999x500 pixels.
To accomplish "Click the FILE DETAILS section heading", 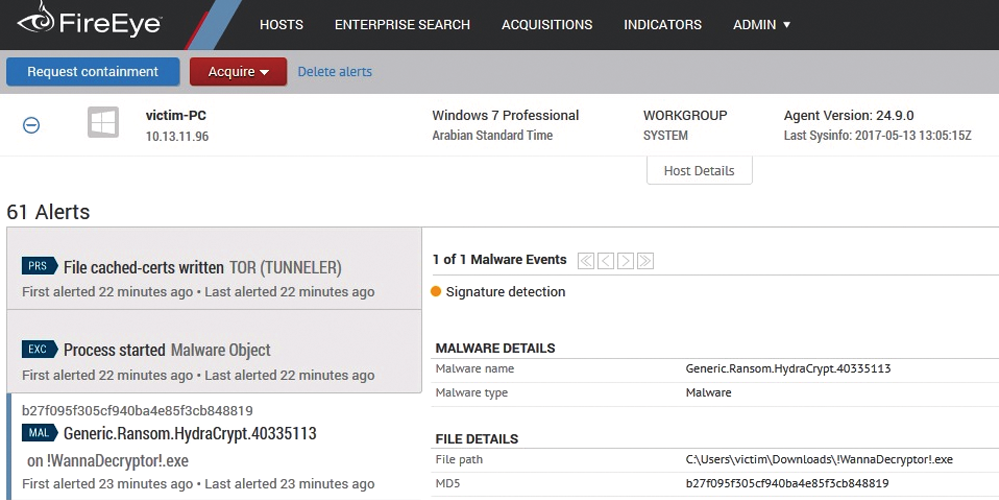I will click(x=477, y=439).
